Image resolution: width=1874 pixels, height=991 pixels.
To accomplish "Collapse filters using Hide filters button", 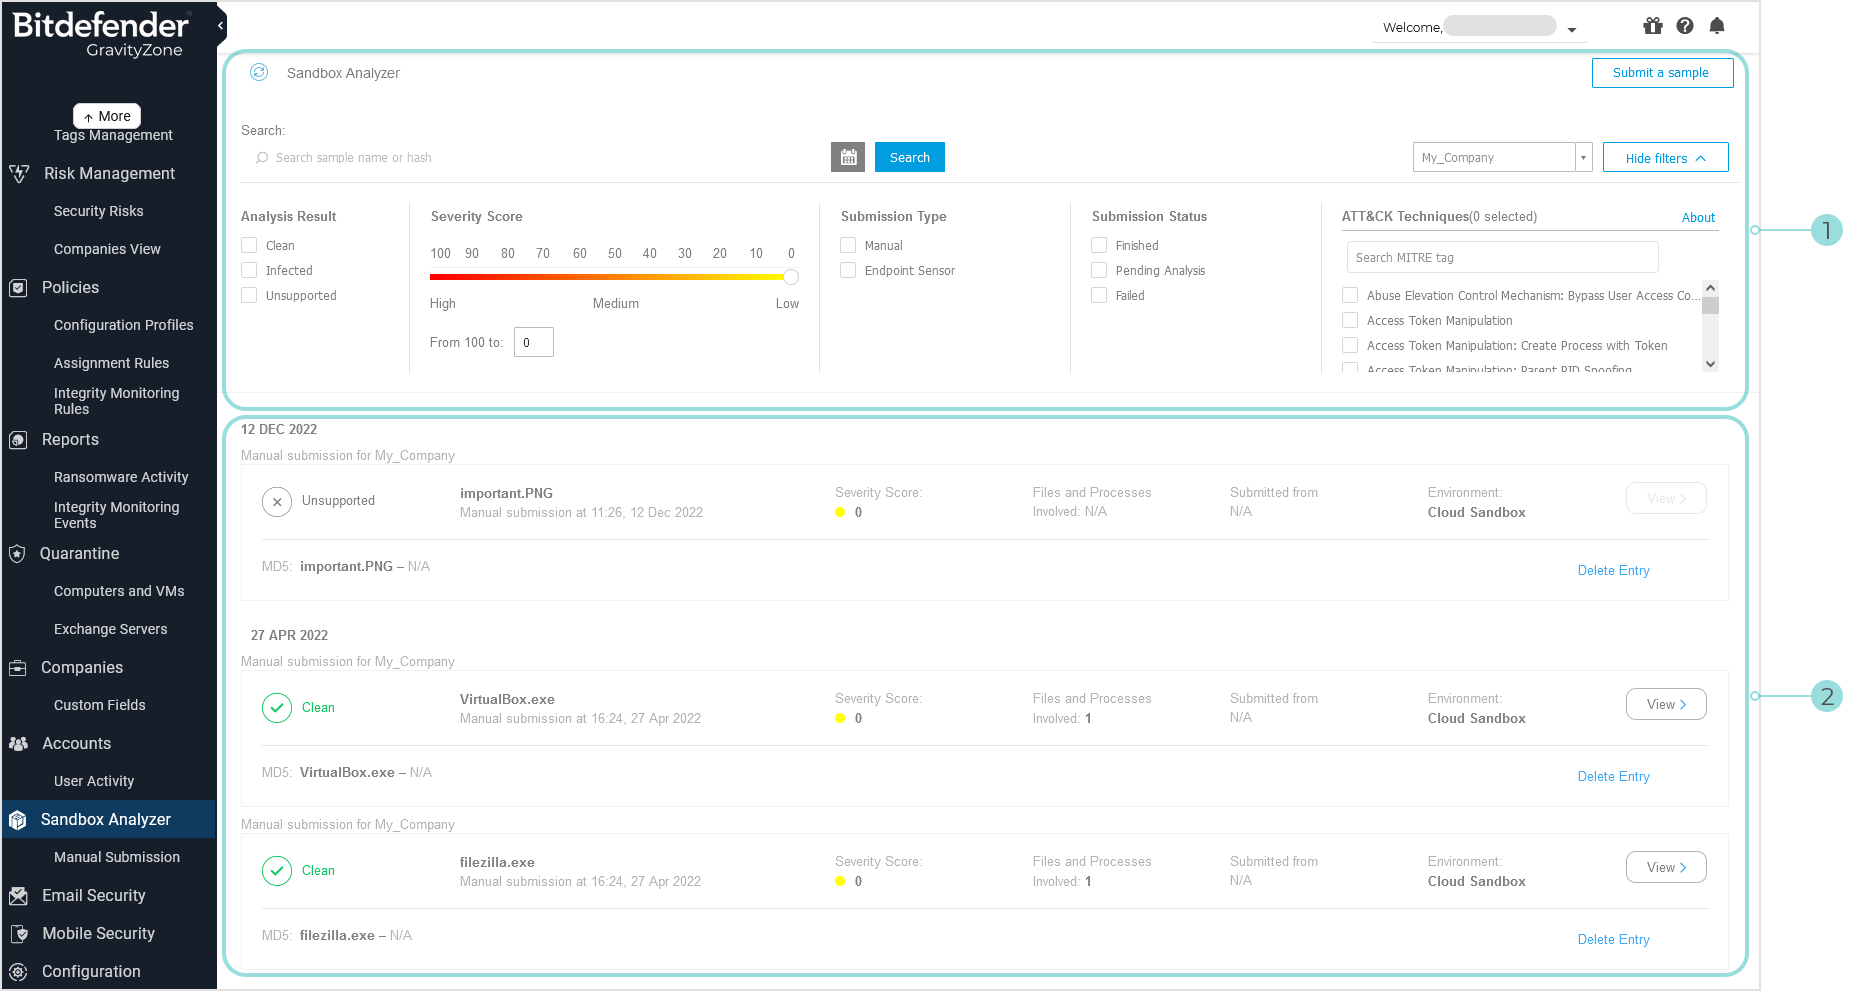I will [x=1665, y=158].
